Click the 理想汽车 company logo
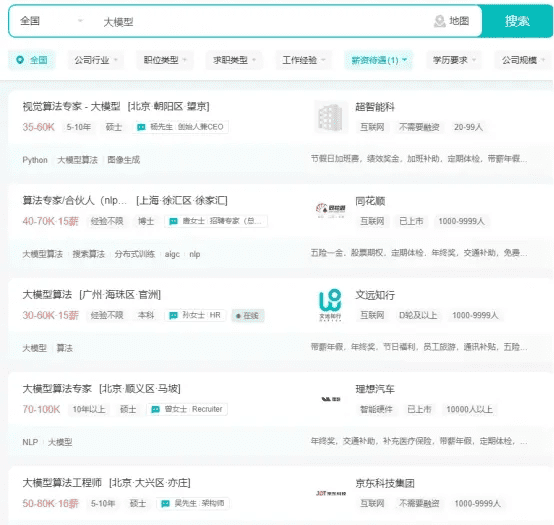Image resolution: width=554 pixels, height=525 pixels. tap(331, 399)
